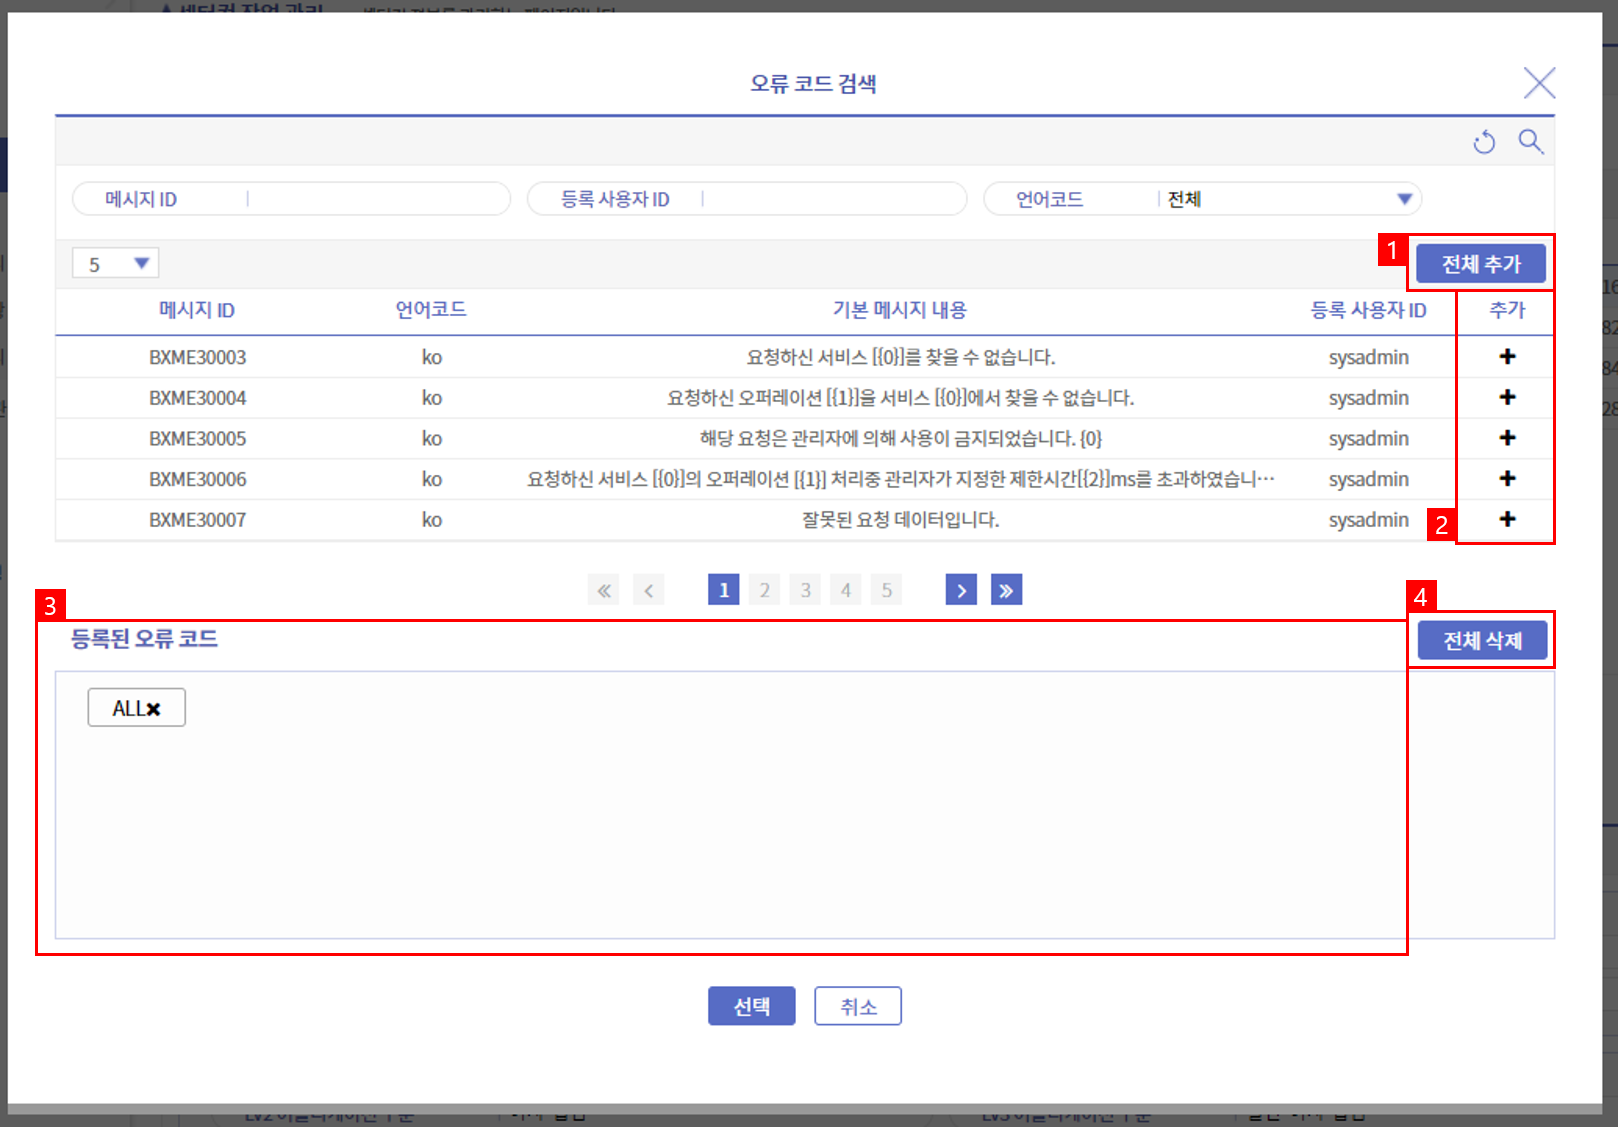This screenshot has width=1618, height=1127.
Task: Select the BXME30006 message ID cell
Action: 198,479
